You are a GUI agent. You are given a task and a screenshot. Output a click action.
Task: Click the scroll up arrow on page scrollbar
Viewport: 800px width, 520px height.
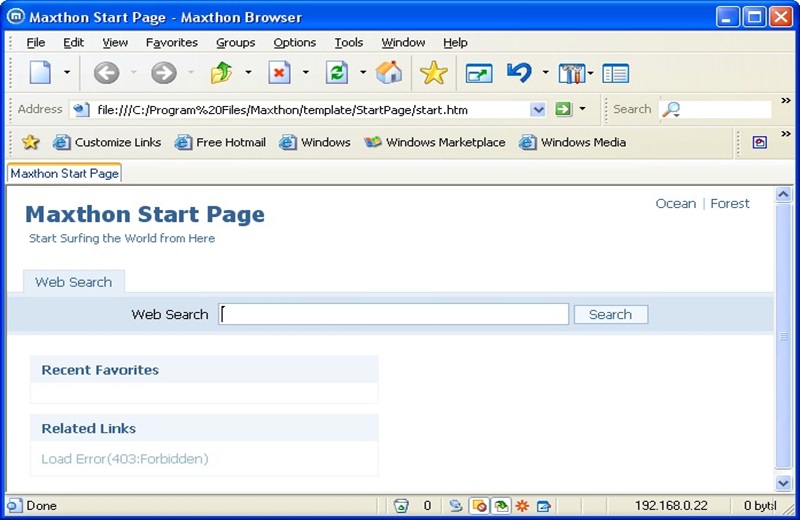[x=783, y=194]
